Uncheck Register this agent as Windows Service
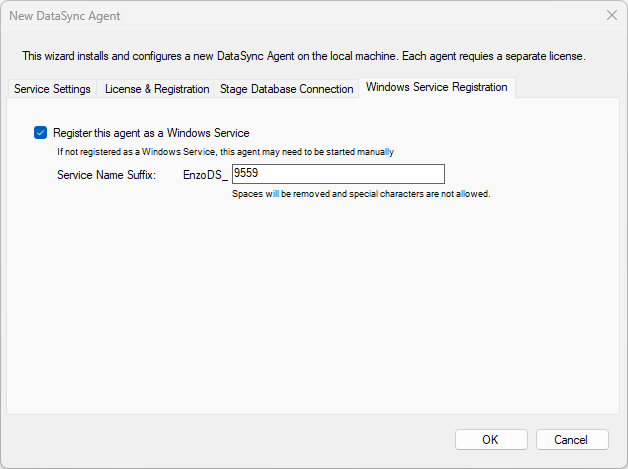Viewport: 628px width, 469px height. (40, 132)
